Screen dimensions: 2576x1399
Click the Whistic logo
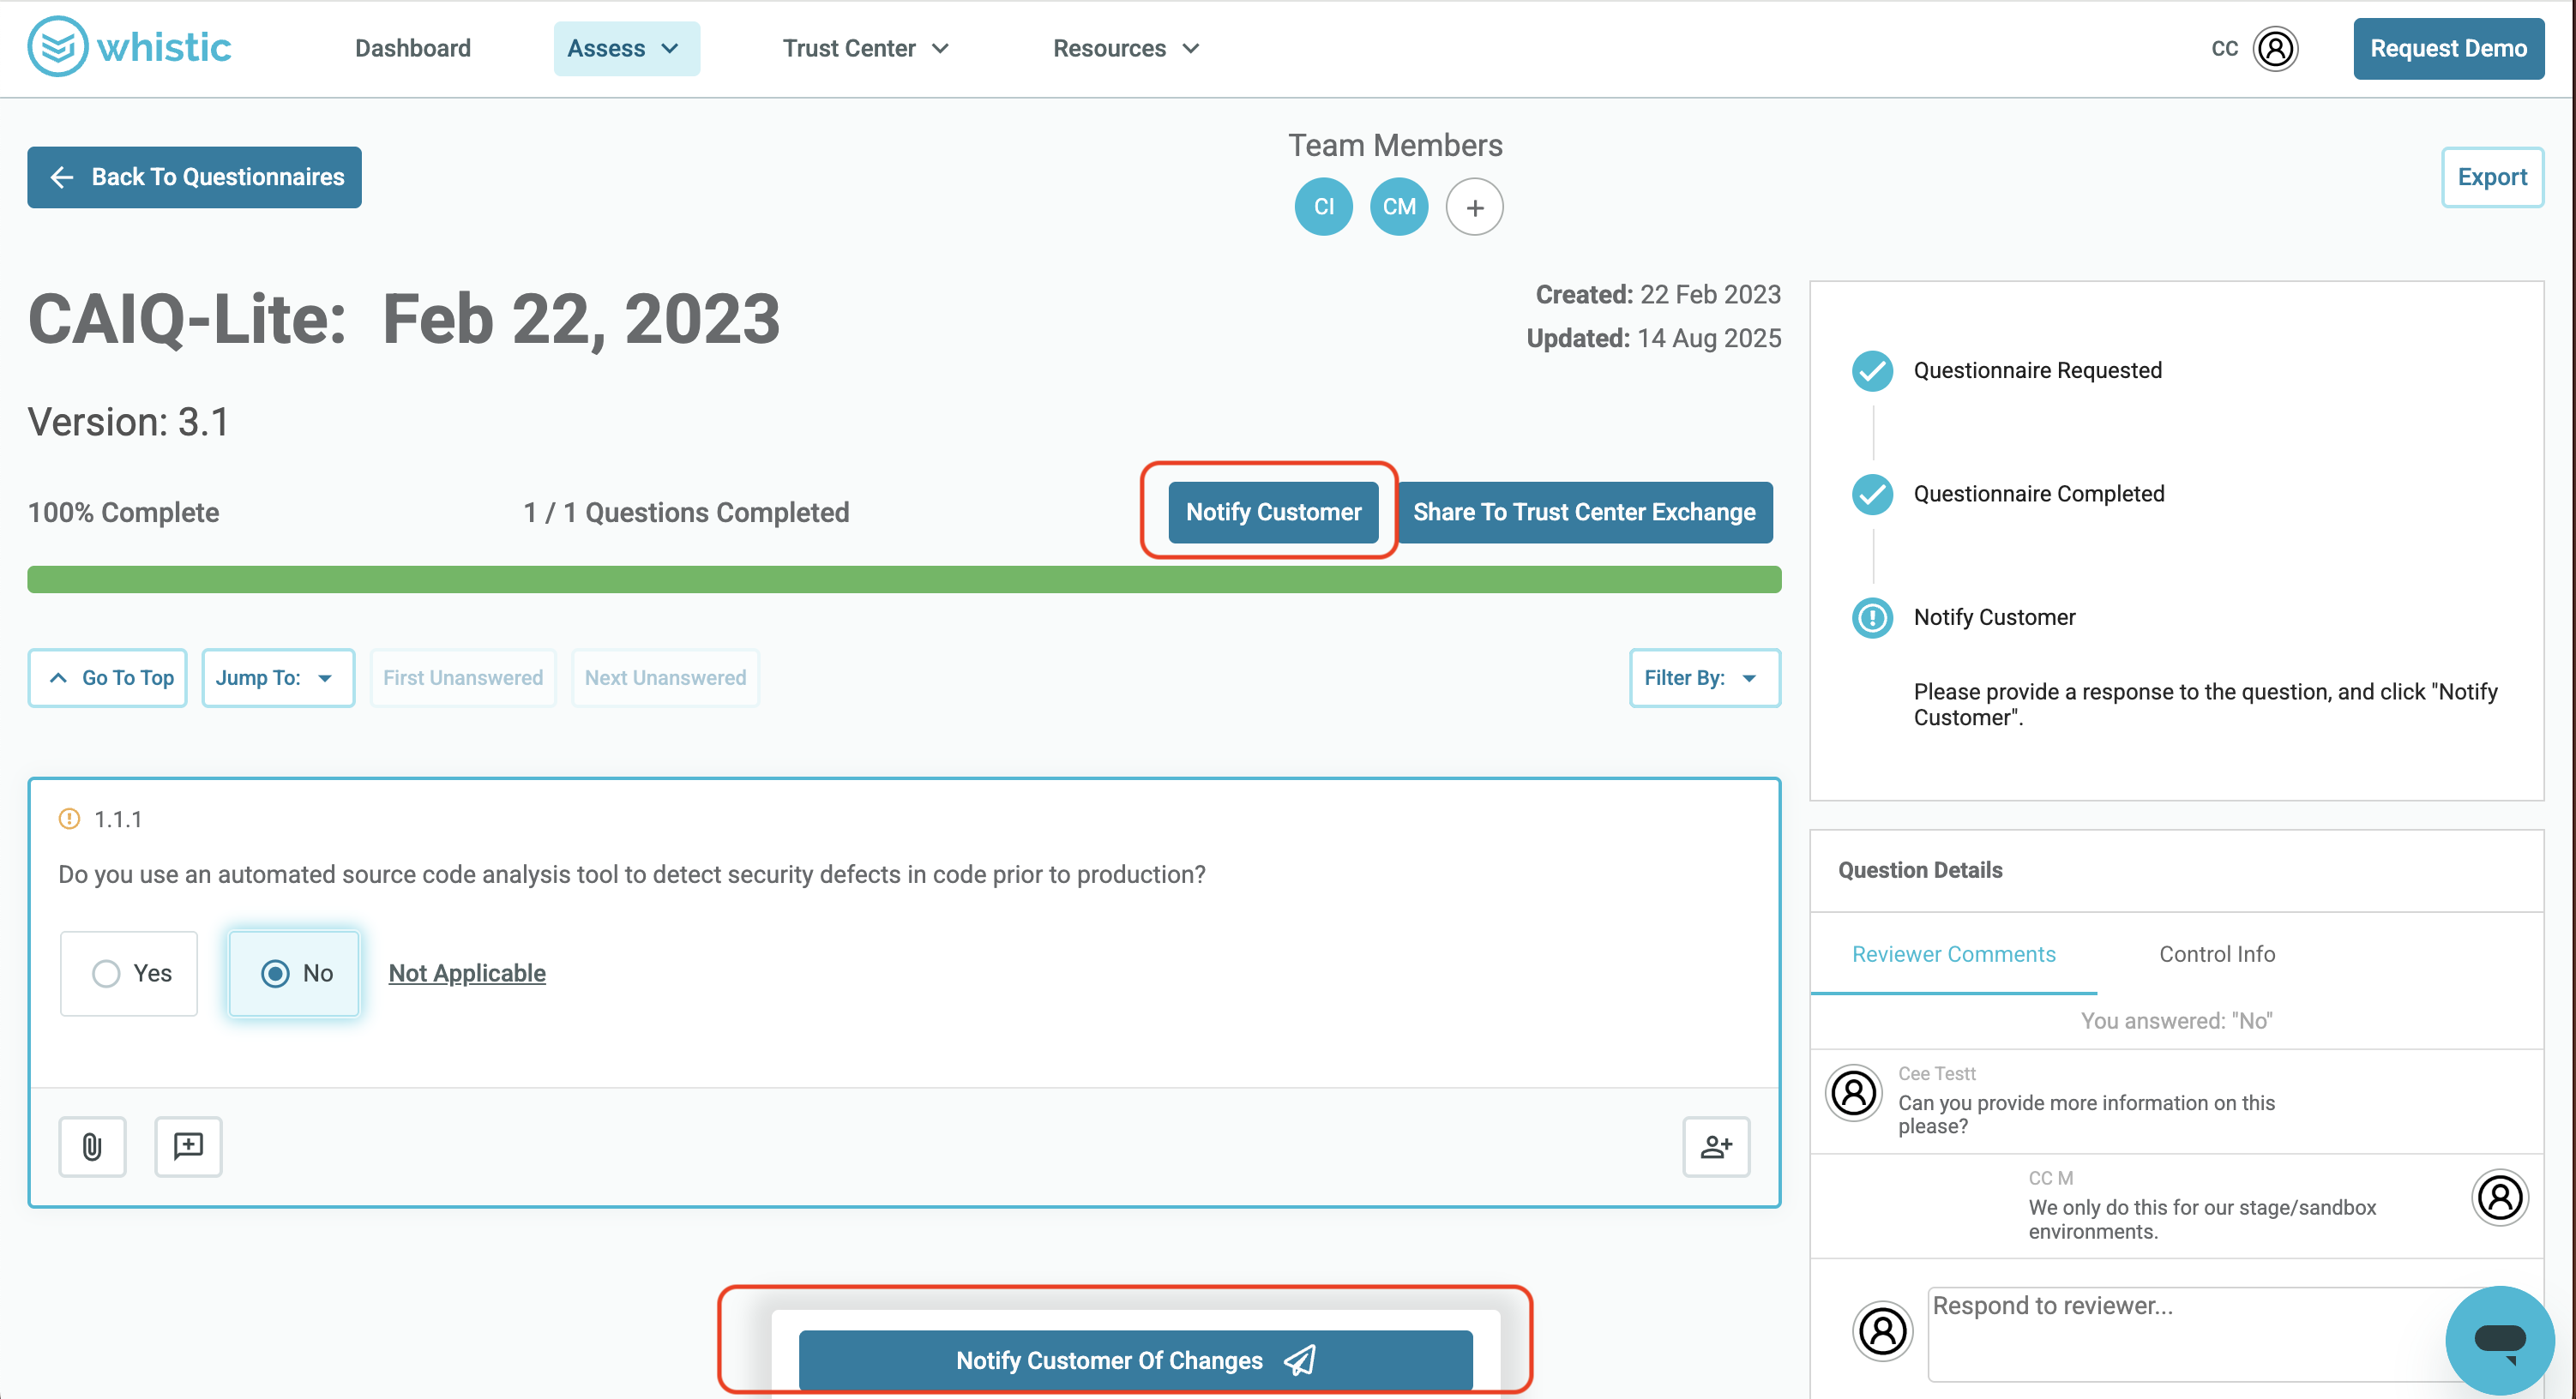[129, 47]
